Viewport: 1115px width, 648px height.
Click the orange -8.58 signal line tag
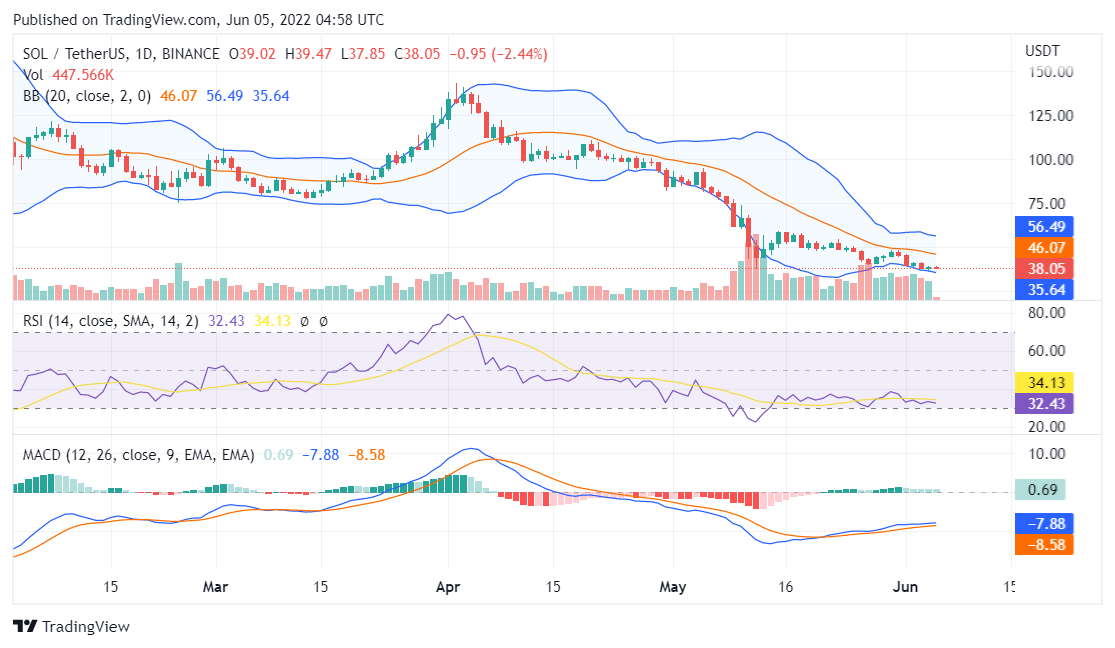[x=1043, y=545]
